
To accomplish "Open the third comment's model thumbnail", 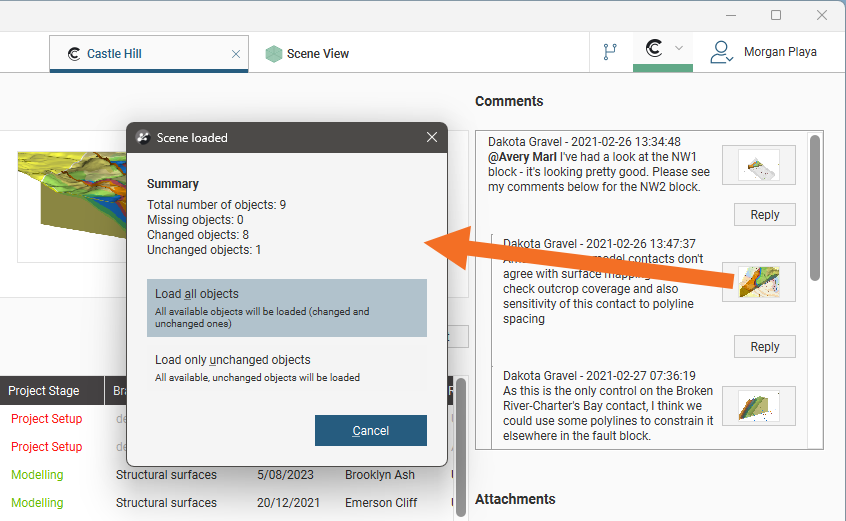I will pos(765,405).
